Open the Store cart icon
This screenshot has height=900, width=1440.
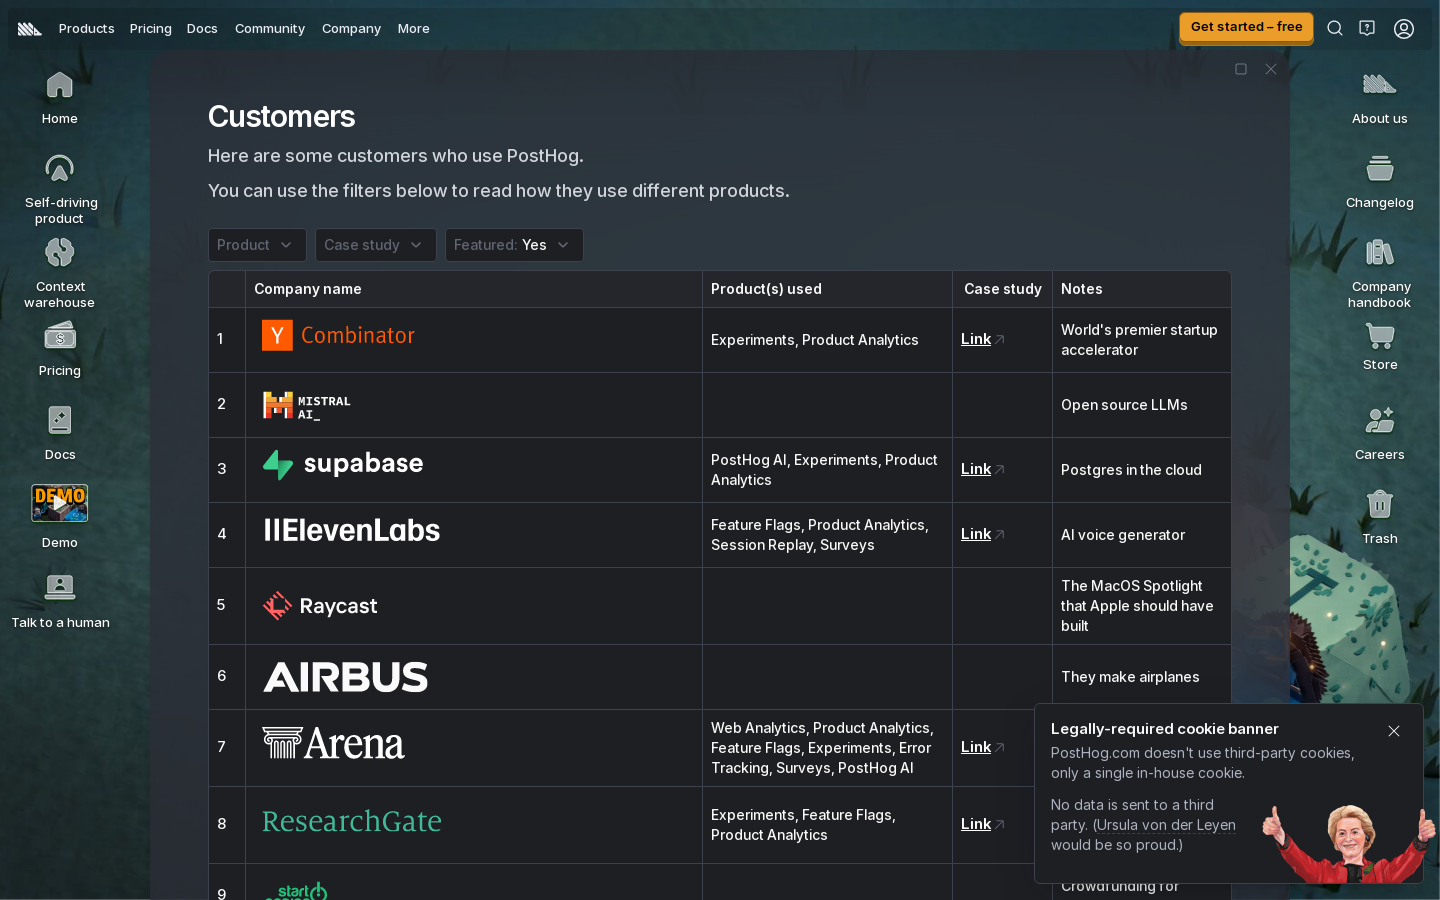tap(1380, 346)
